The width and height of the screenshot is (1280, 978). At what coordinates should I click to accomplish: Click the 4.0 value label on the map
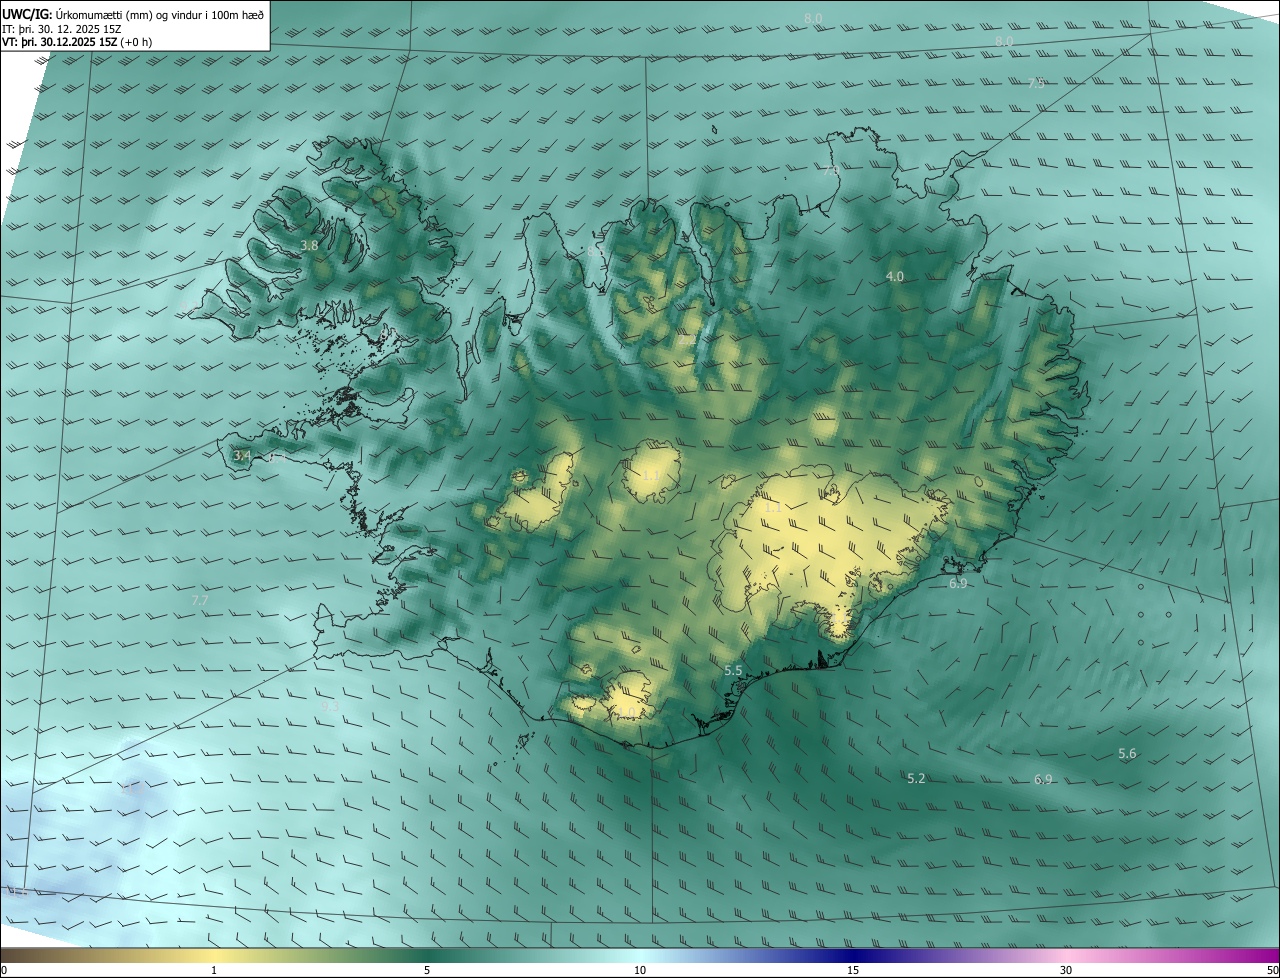point(895,276)
